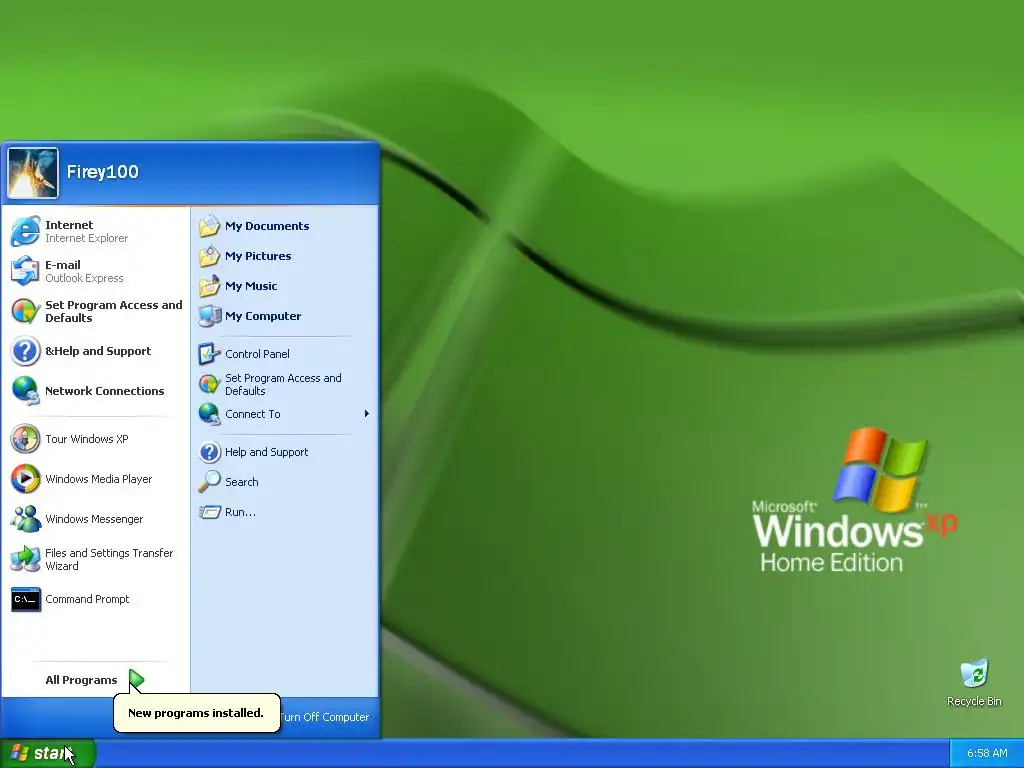Click the Network Connections label

click(104, 391)
